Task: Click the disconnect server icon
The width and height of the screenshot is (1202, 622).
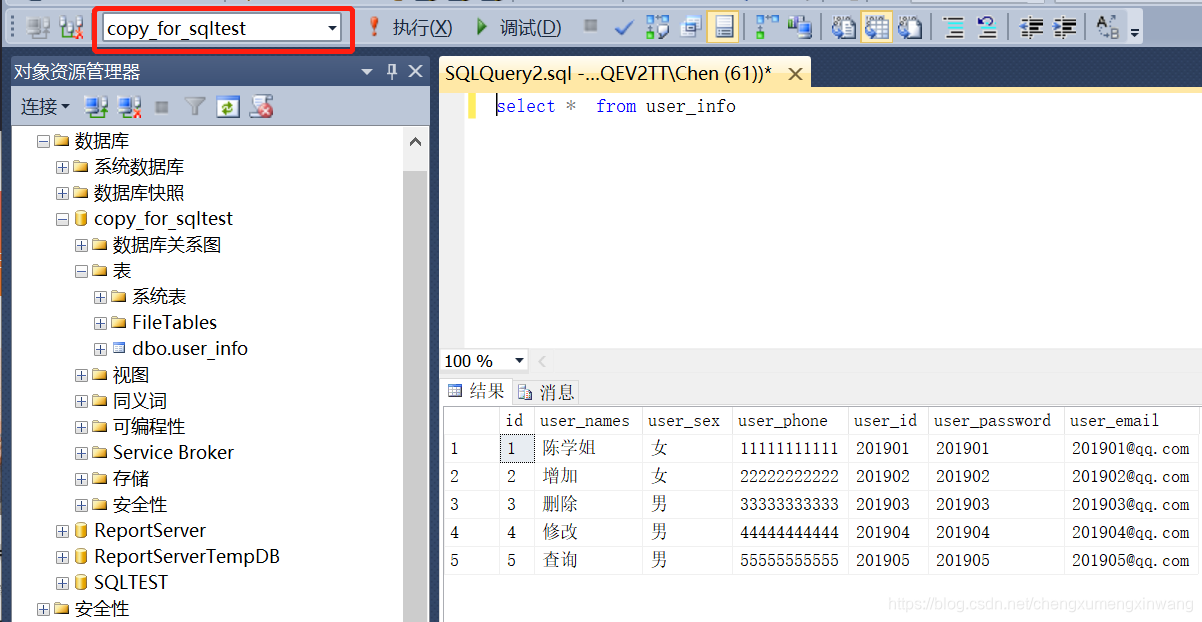Action: 130,106
